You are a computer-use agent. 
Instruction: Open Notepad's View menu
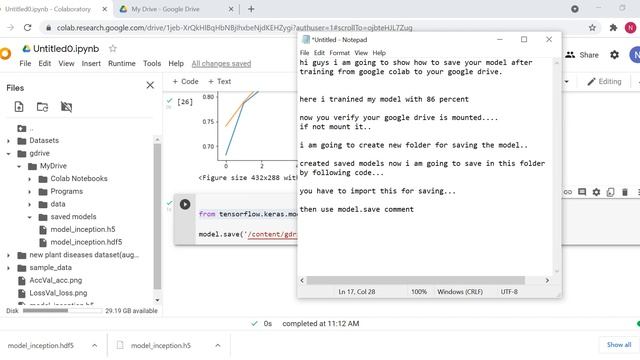(361, 53)
